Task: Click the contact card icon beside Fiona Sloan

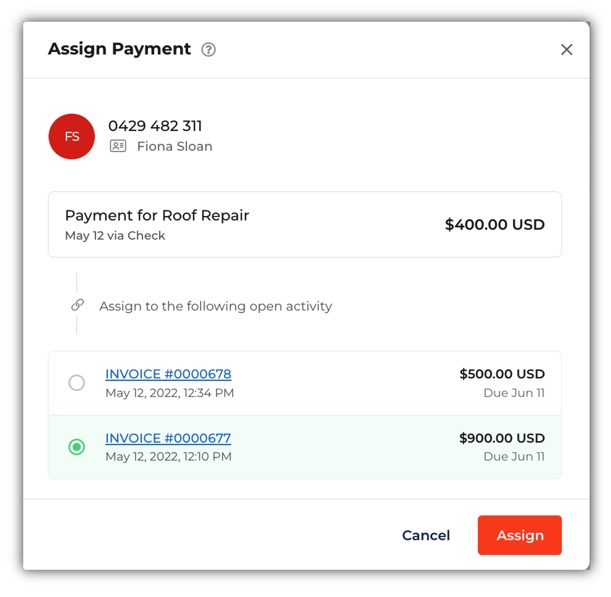Action: (x=118, y=146)
